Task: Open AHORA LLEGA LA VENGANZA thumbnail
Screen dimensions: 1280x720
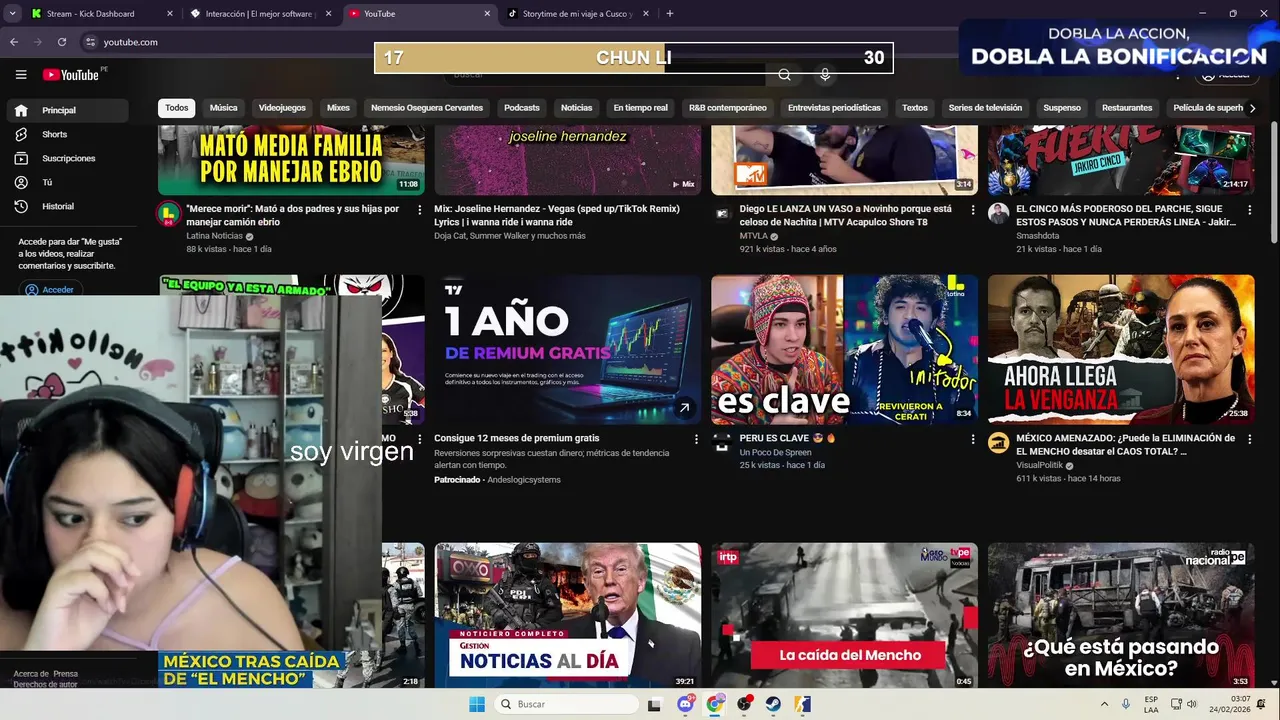Action: (x=1121, y=350)
